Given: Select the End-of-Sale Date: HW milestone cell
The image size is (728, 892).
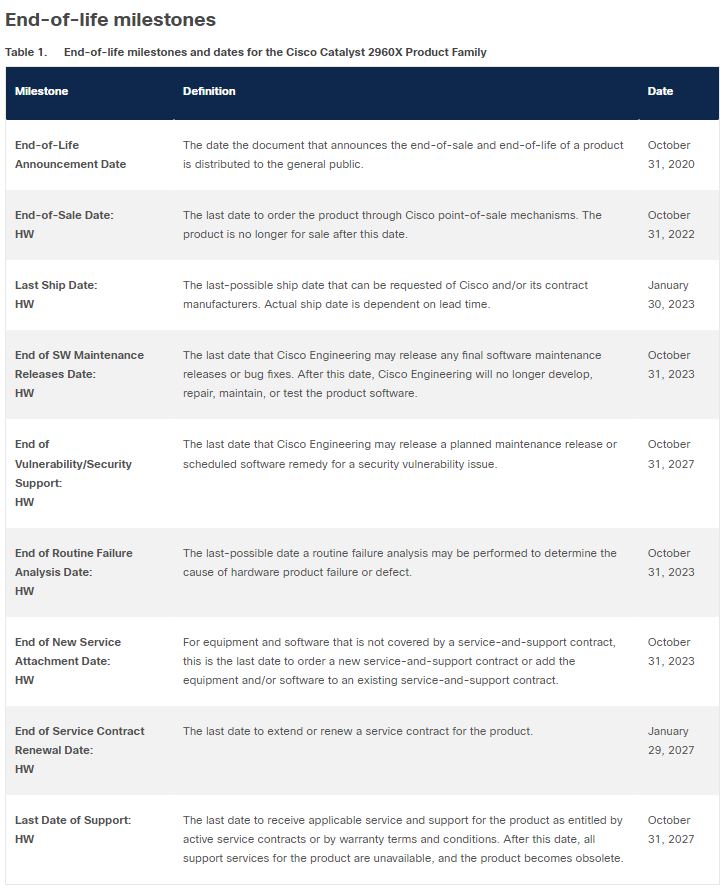Looking at the screenshot, I should (x=64, y=225).
